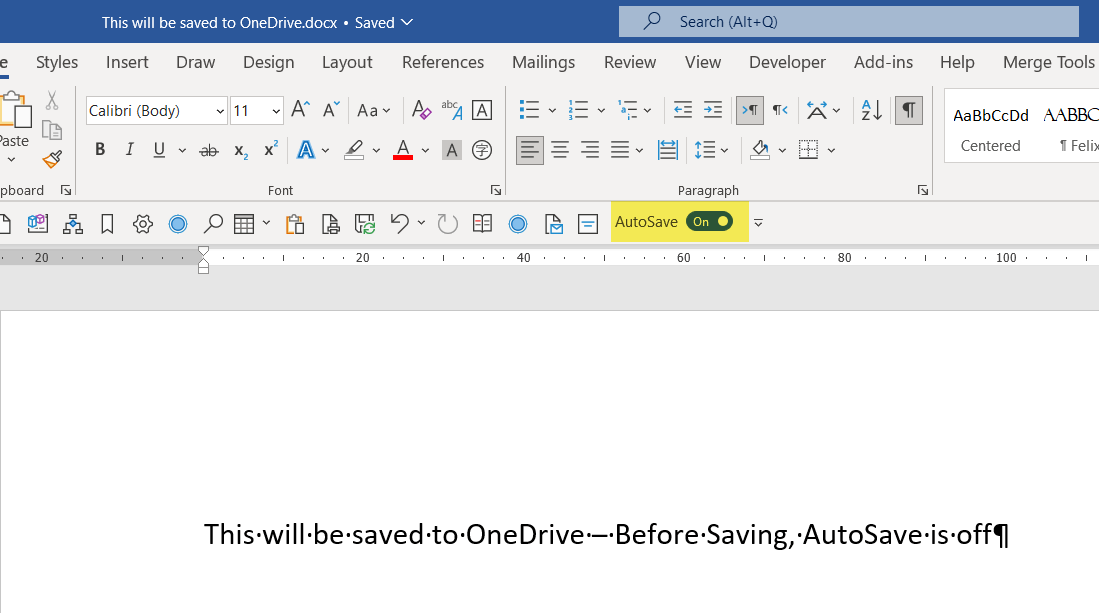
Task: Switch to the Mailings tab
Action: click(x=543, y=62)
